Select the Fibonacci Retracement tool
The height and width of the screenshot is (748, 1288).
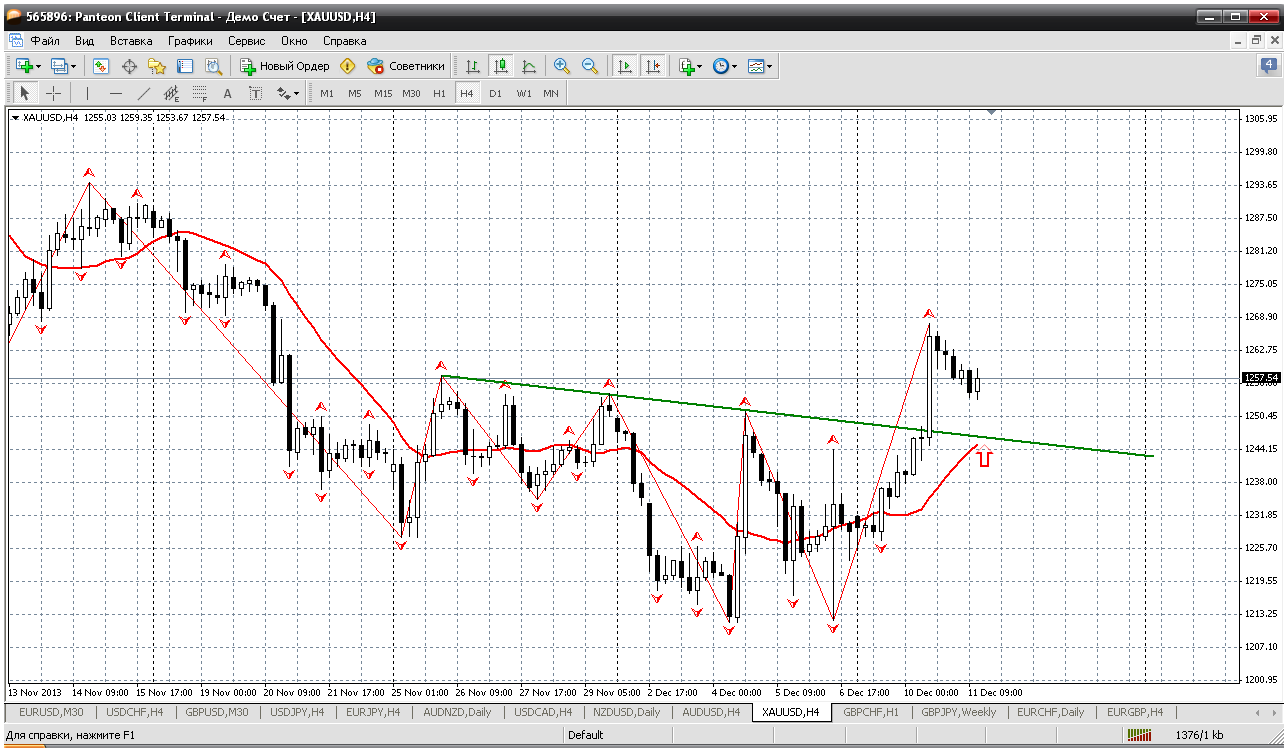(x=199, y=93)
